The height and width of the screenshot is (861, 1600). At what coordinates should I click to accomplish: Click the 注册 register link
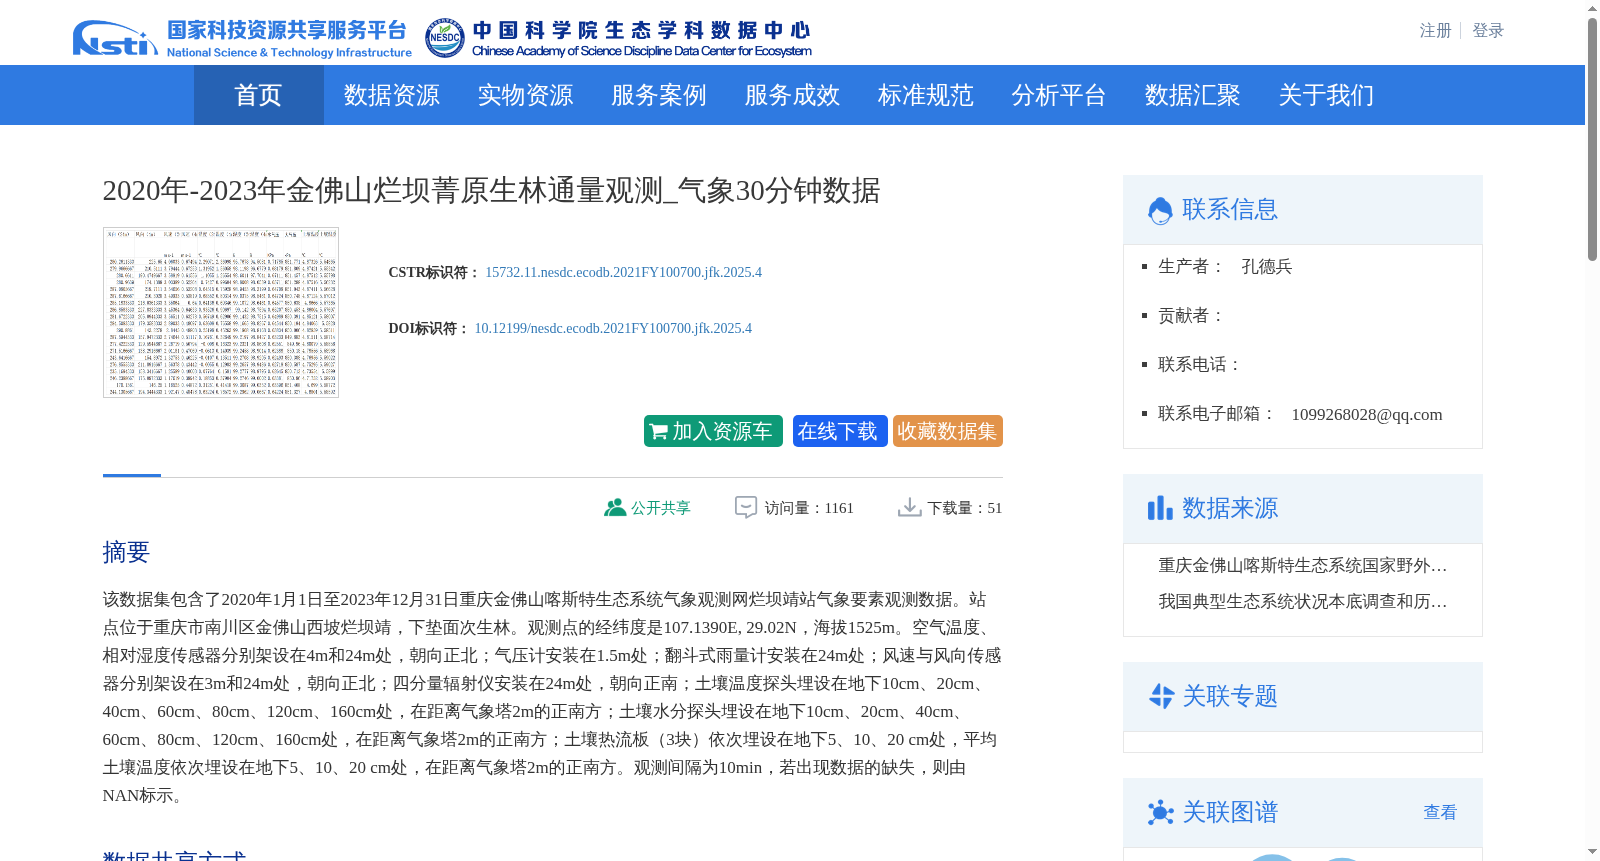pyautogui.click(x=1435, y=31)
